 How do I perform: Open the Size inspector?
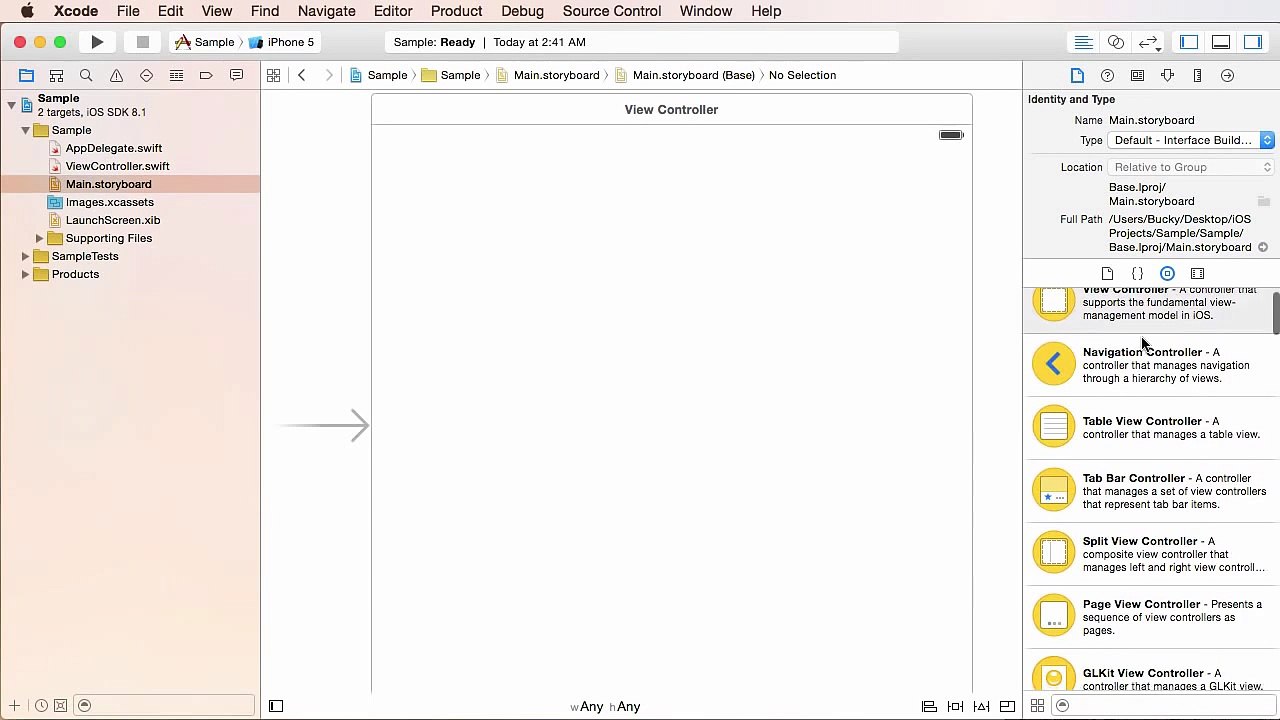1197,75
